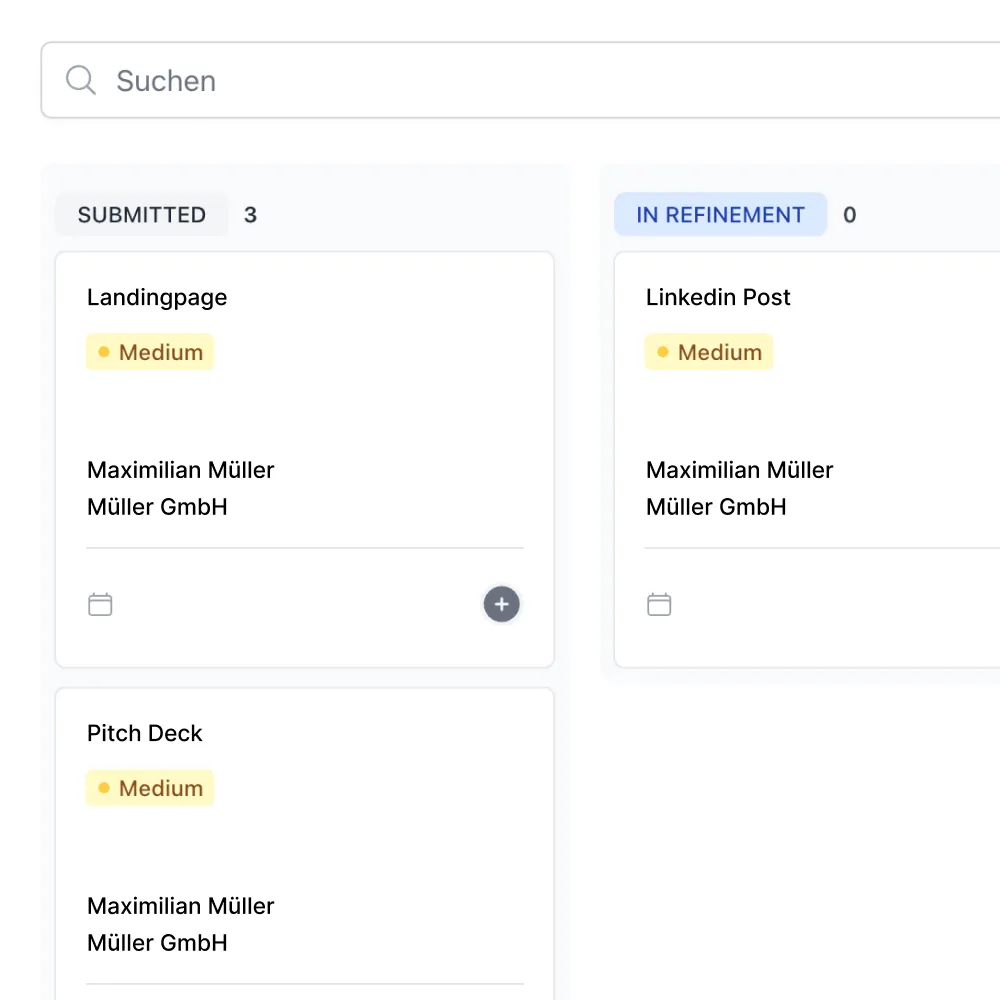
Task: Click Medium priority badge on Linkedin Post
Action: [x=709, y=352]
